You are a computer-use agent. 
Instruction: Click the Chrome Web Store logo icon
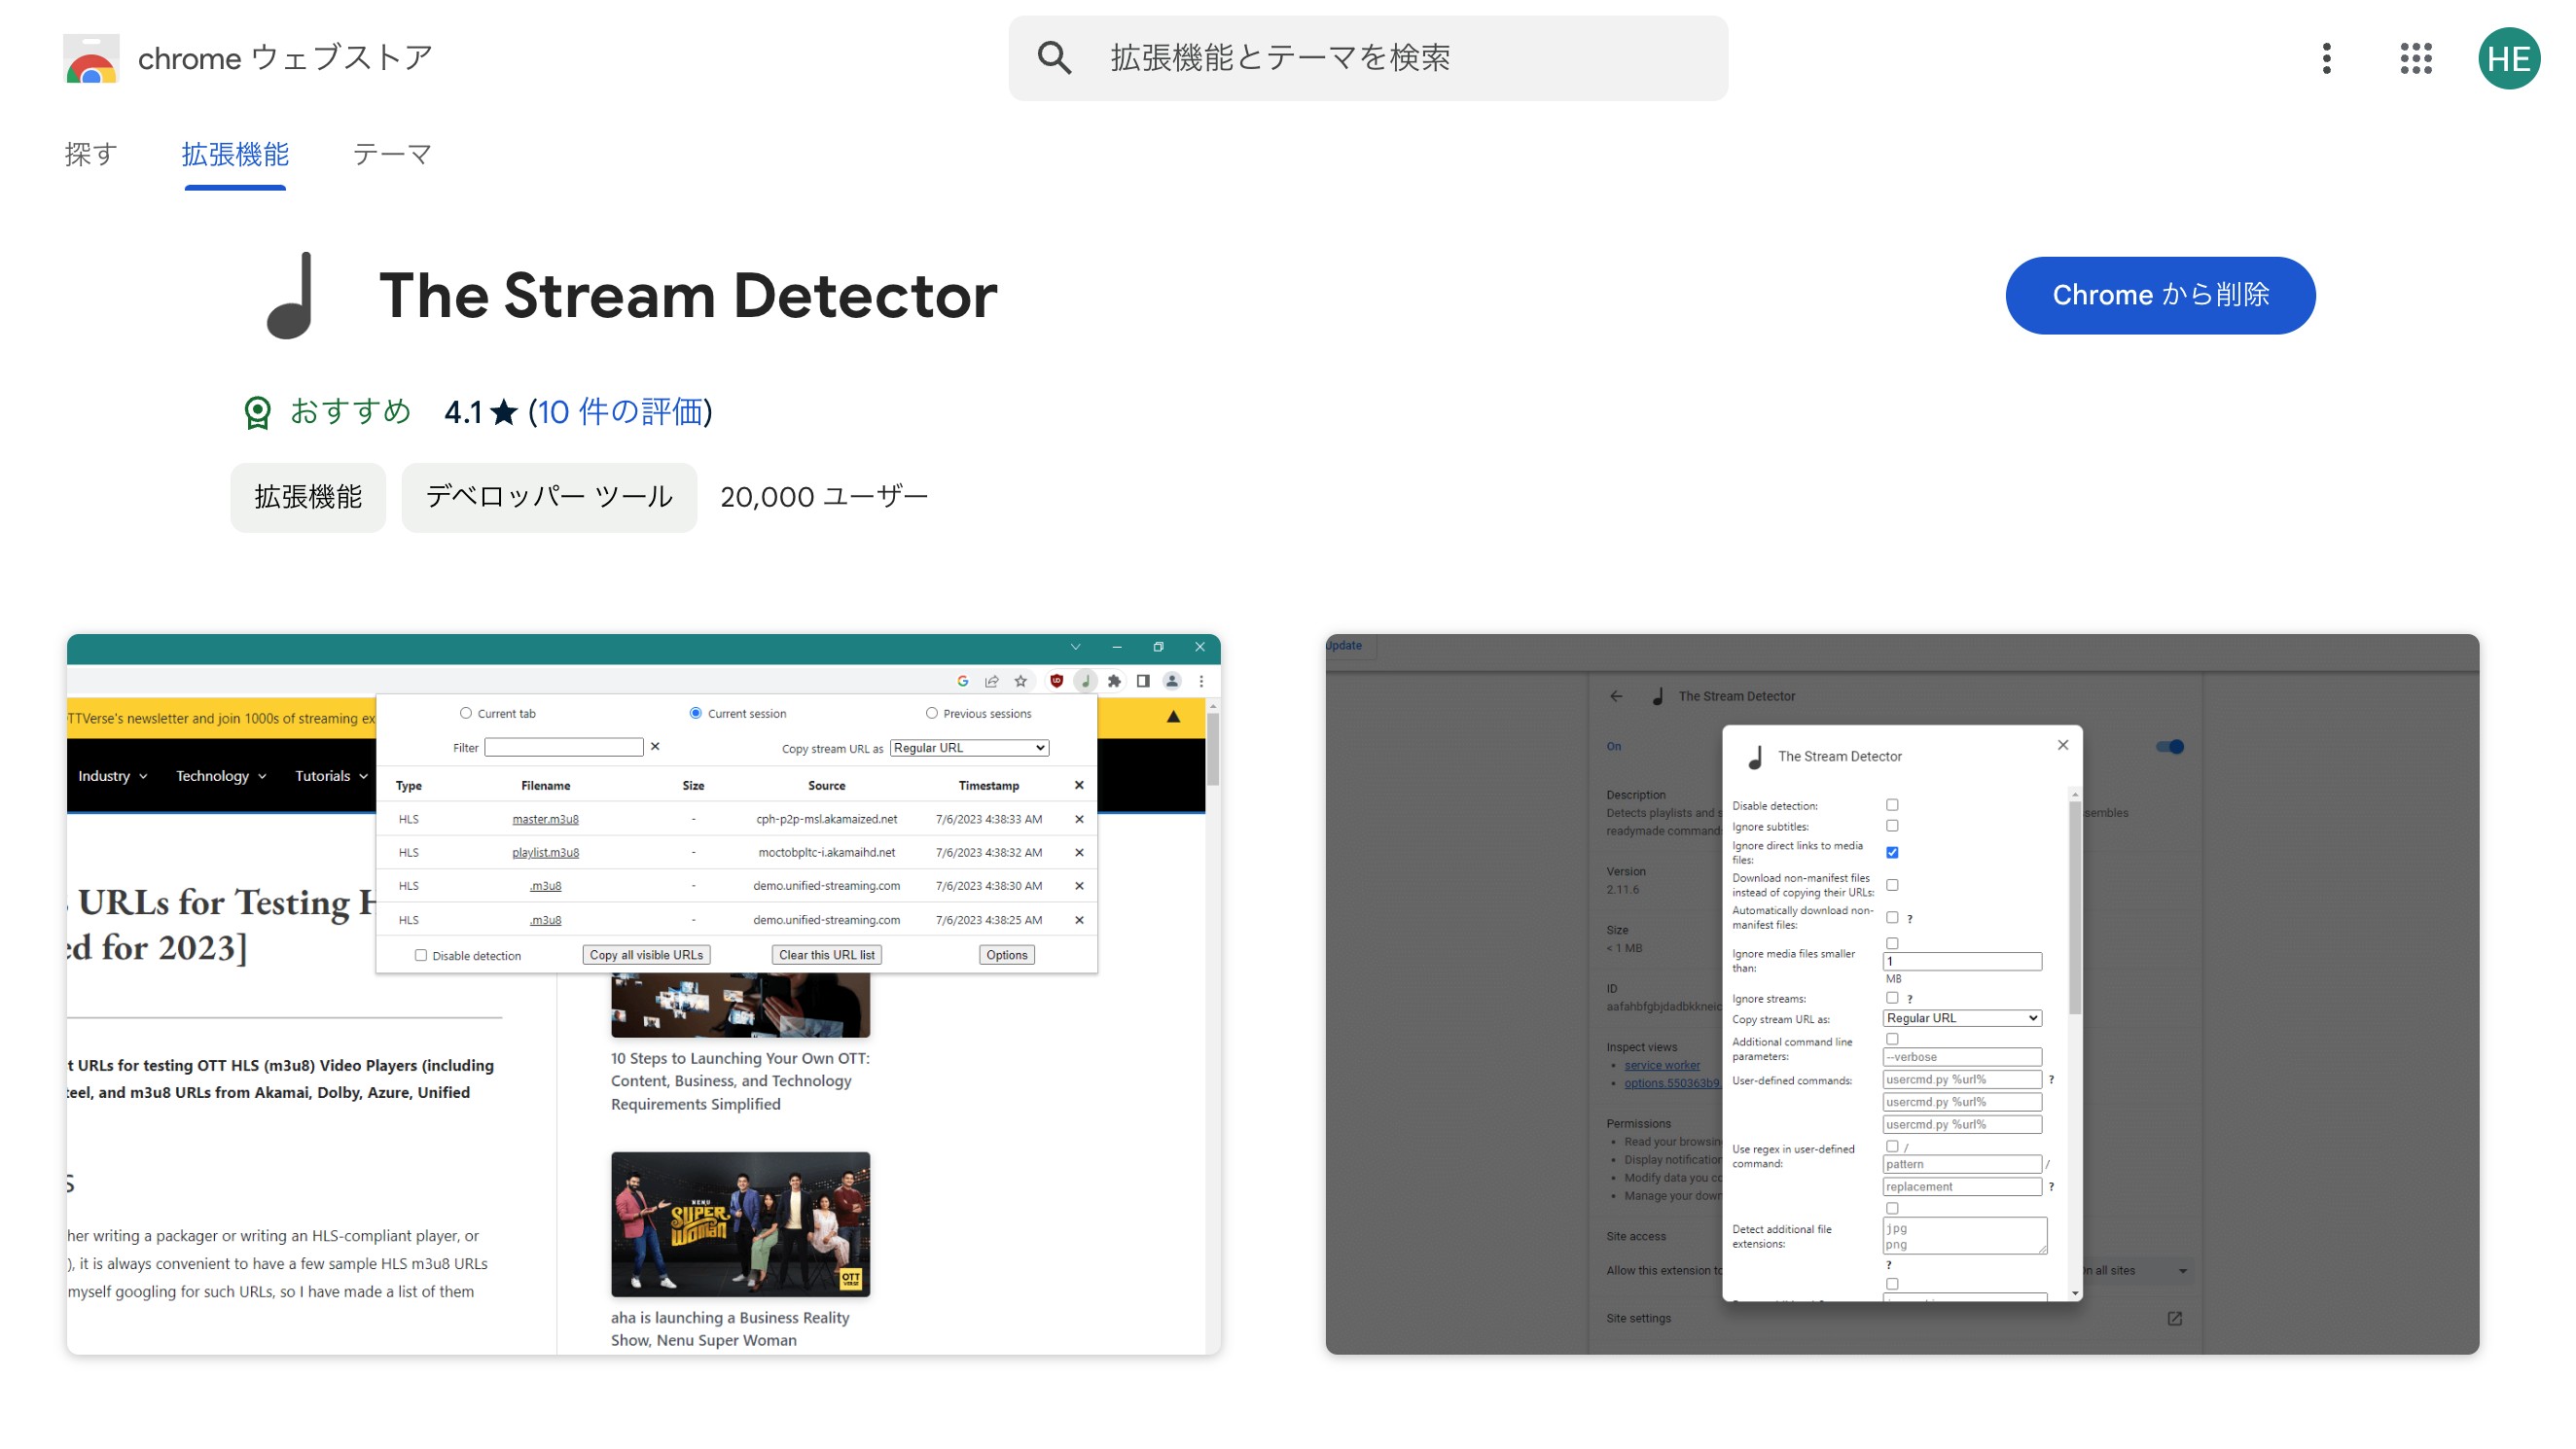(91, 58)
